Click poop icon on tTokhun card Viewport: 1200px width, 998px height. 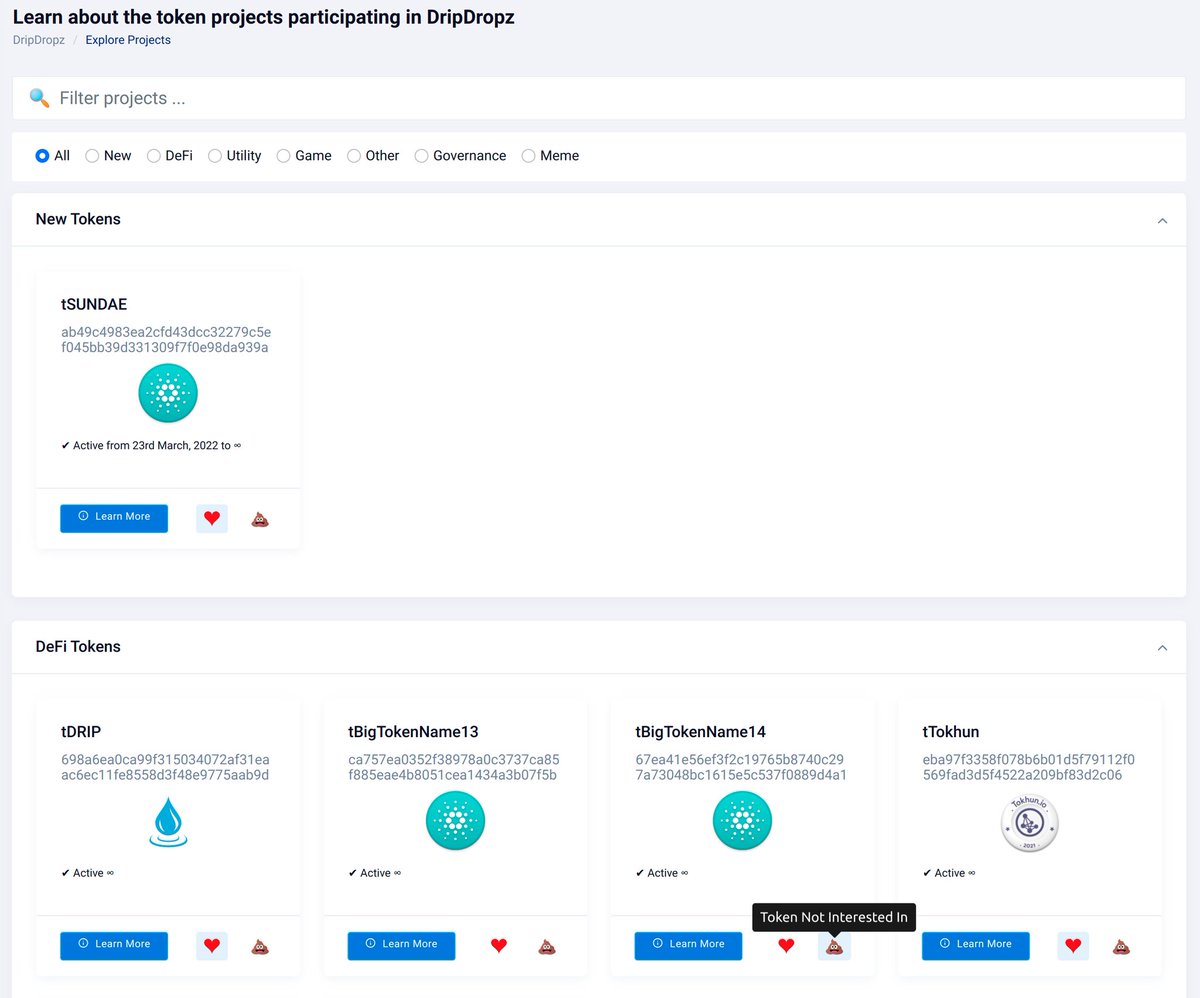(1122, 945)
